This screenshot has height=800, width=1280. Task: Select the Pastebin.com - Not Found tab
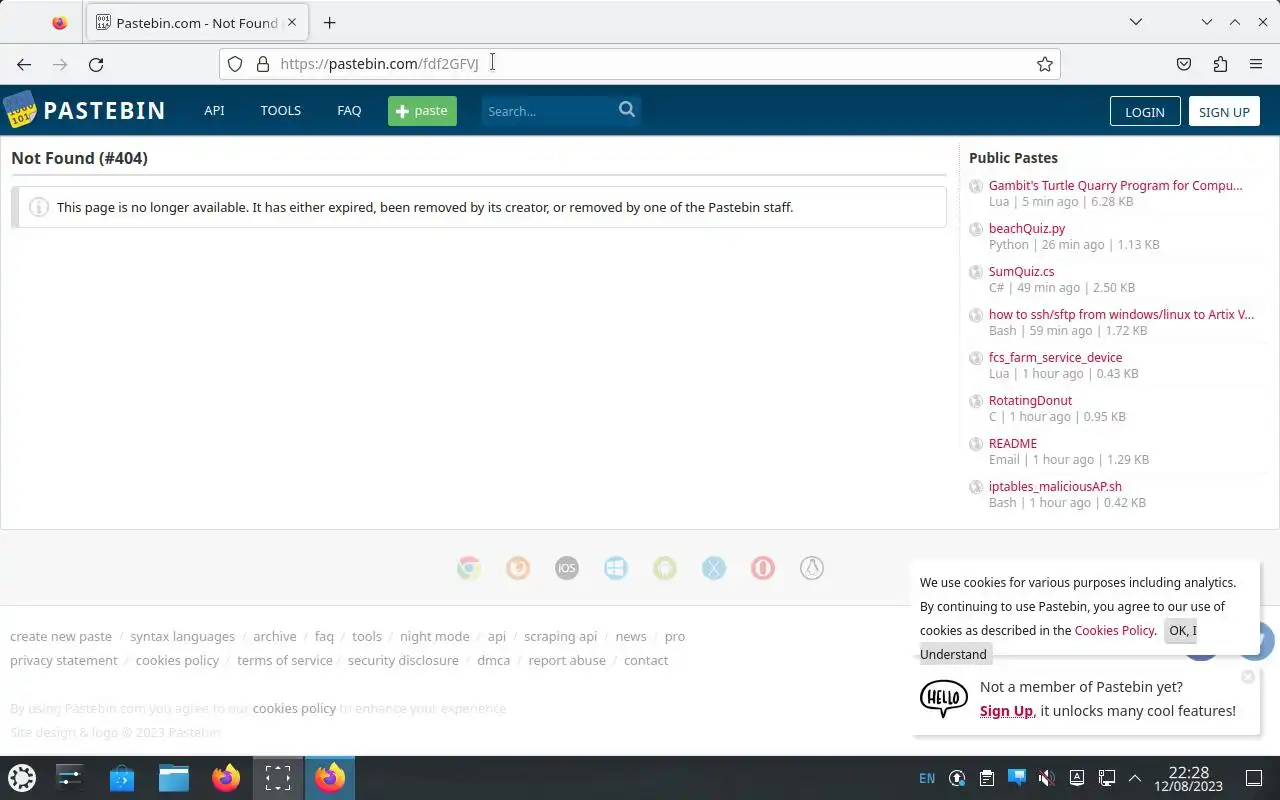point(196,22)
